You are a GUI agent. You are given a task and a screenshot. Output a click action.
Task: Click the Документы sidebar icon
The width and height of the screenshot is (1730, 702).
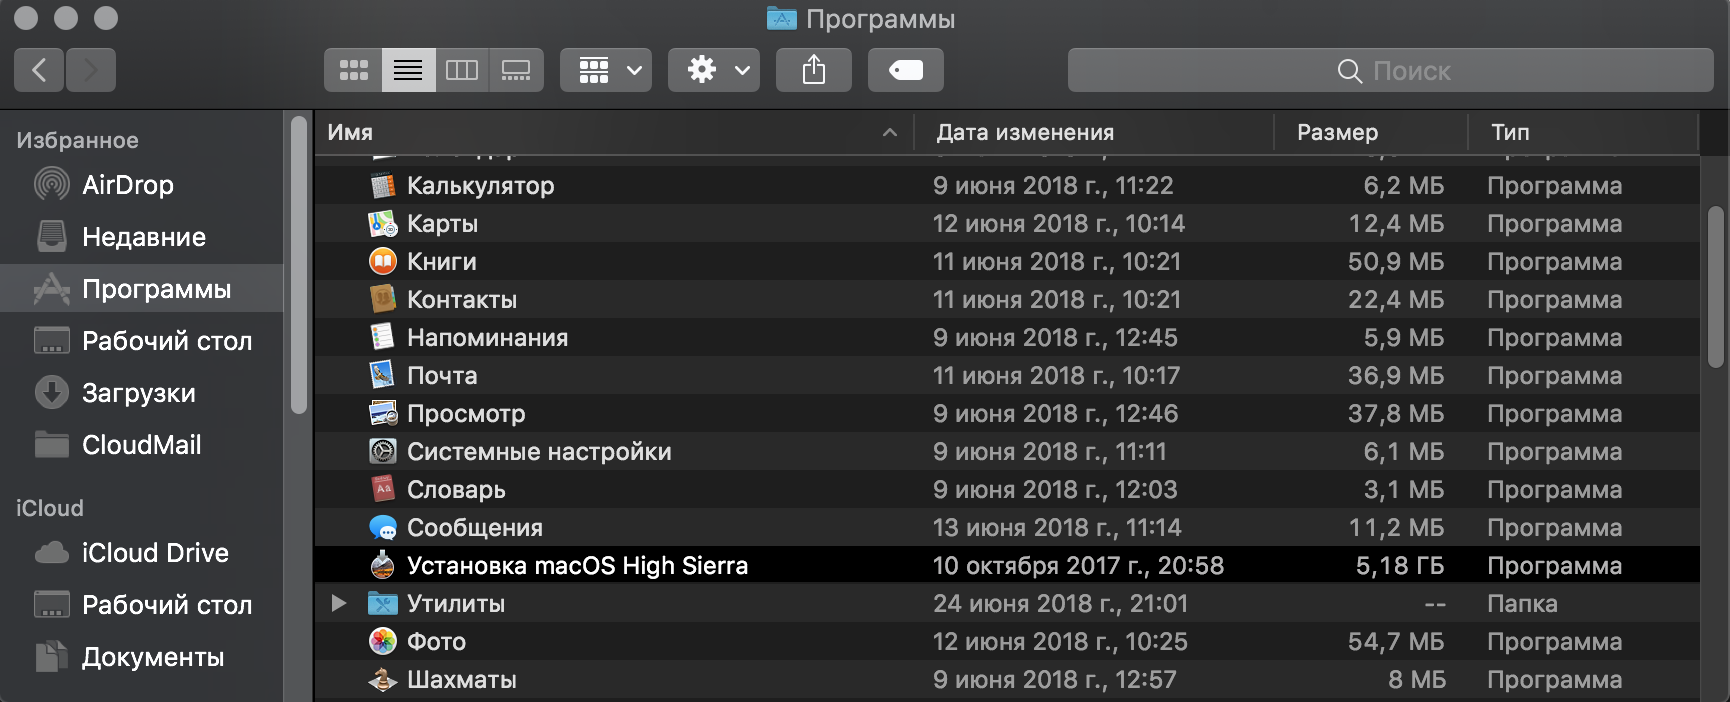click(x=52, y=656)
